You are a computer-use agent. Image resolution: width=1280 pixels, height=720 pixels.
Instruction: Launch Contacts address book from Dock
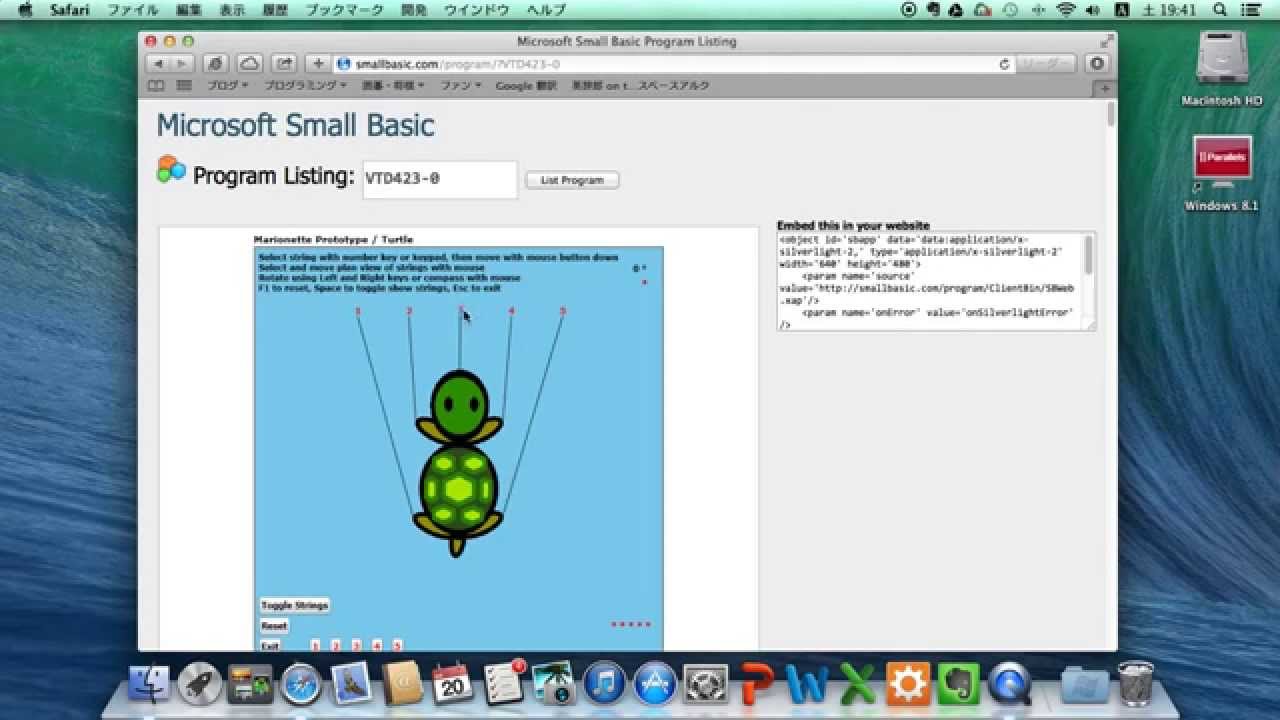tap(402, 684)
